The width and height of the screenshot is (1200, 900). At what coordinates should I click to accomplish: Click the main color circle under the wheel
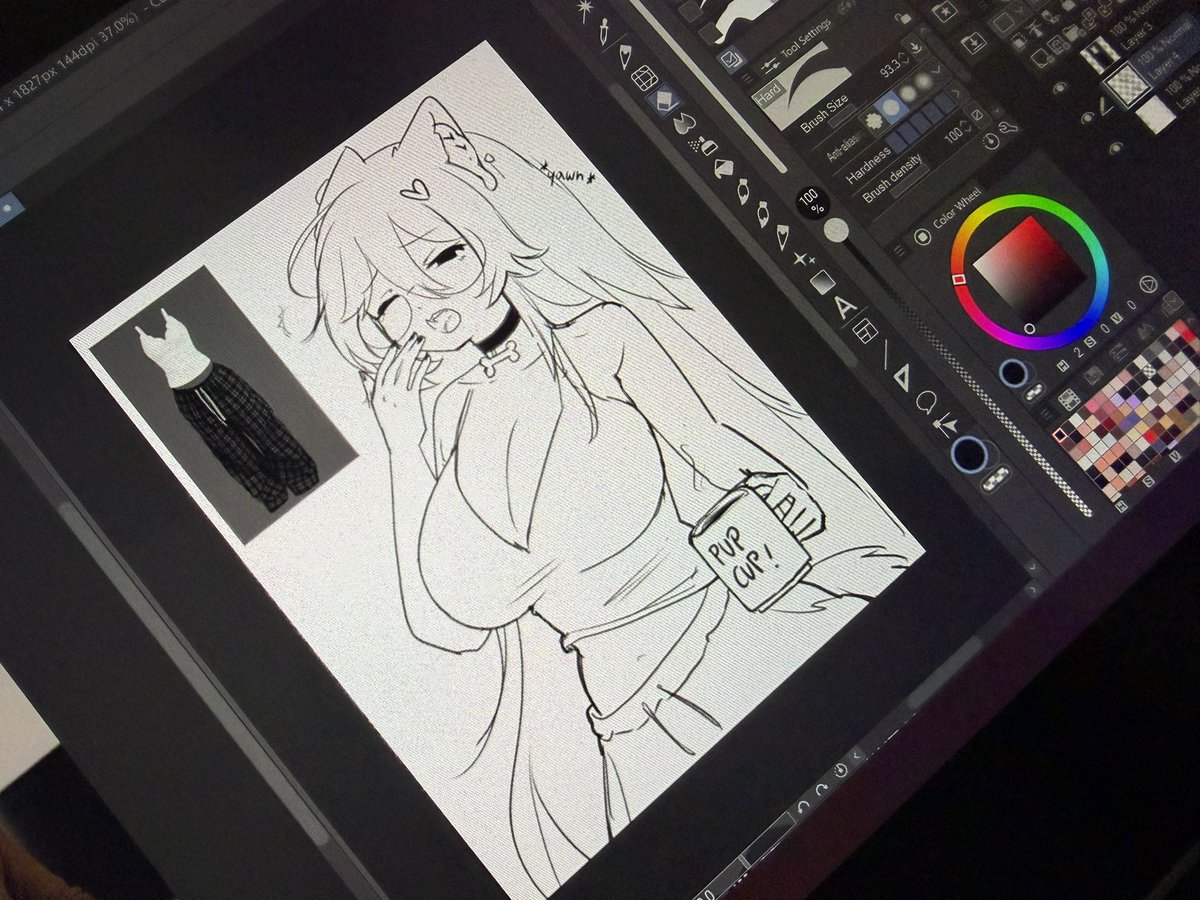point(1013,373)
